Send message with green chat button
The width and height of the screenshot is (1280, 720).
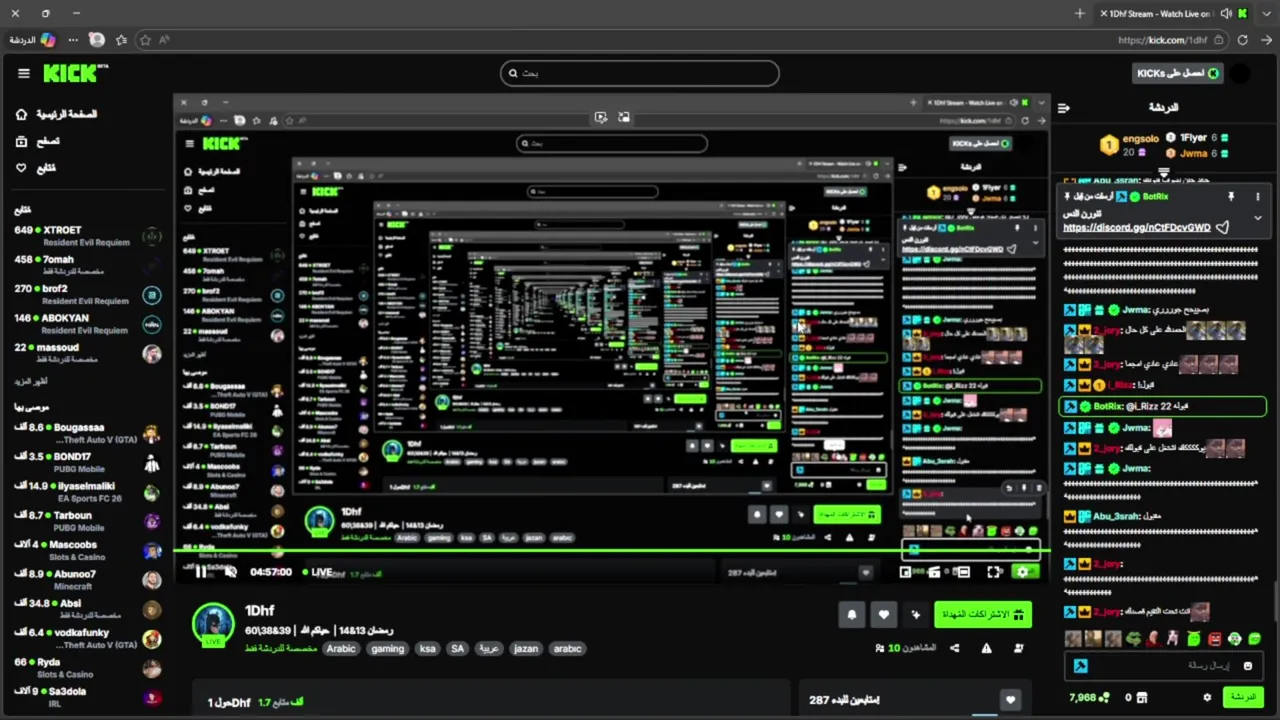(x=1243, y=697)
